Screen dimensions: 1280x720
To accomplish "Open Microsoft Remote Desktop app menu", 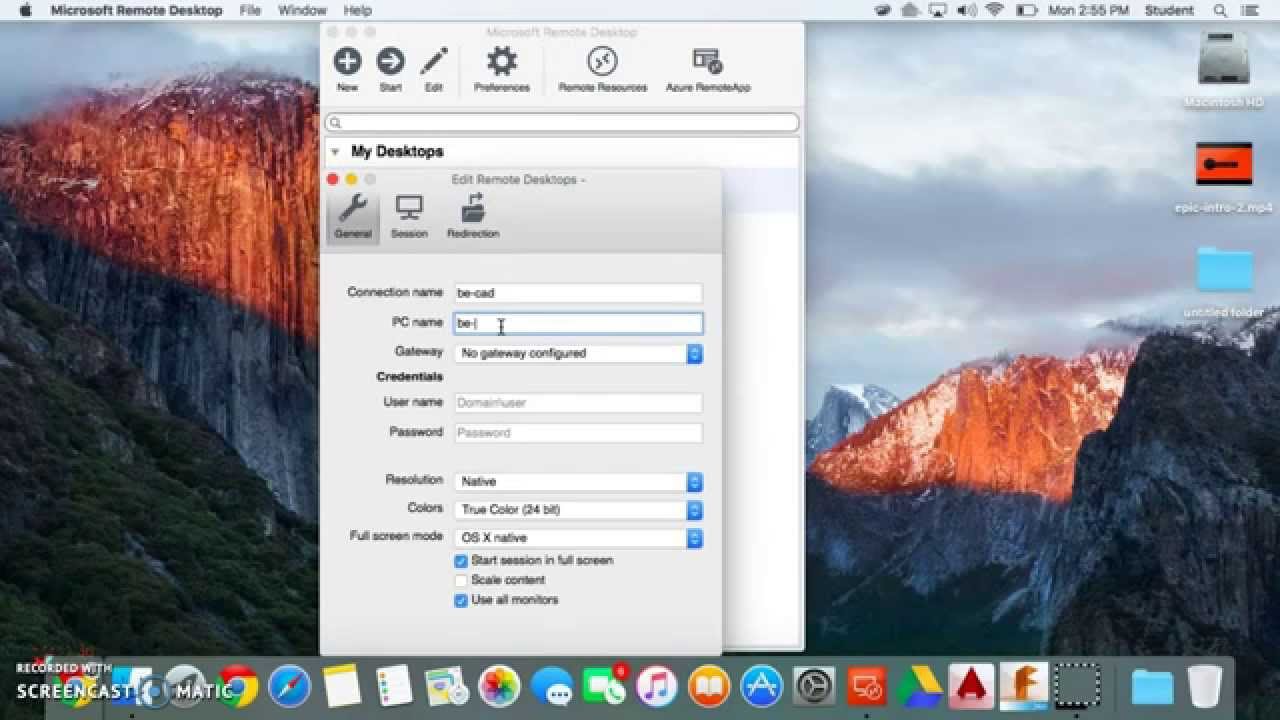I will click(136, 10).
